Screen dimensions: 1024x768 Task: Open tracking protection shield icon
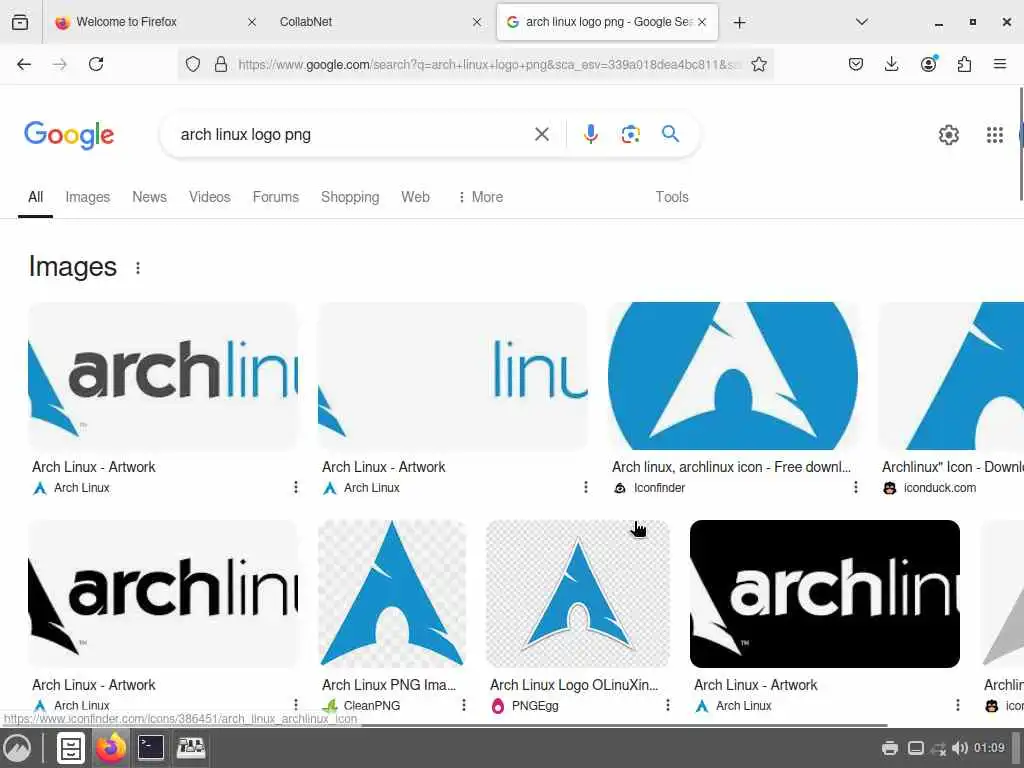(193, 64)
